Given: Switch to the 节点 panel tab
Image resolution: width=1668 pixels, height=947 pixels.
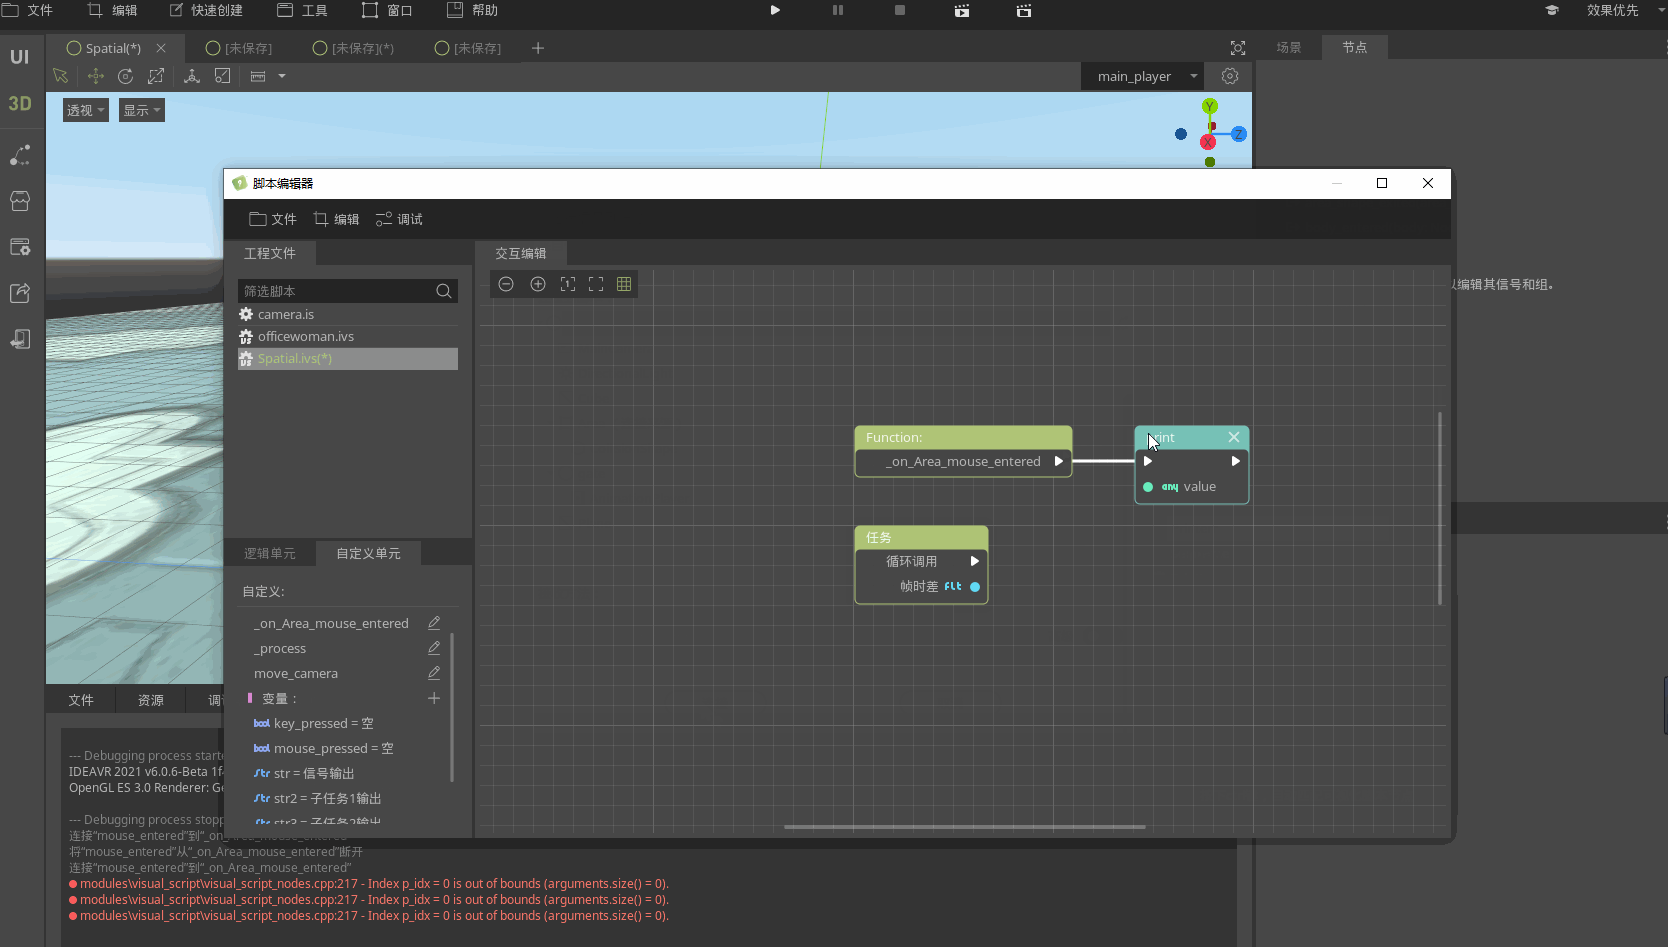Looking at the screenshot, I should point(1354,47).
